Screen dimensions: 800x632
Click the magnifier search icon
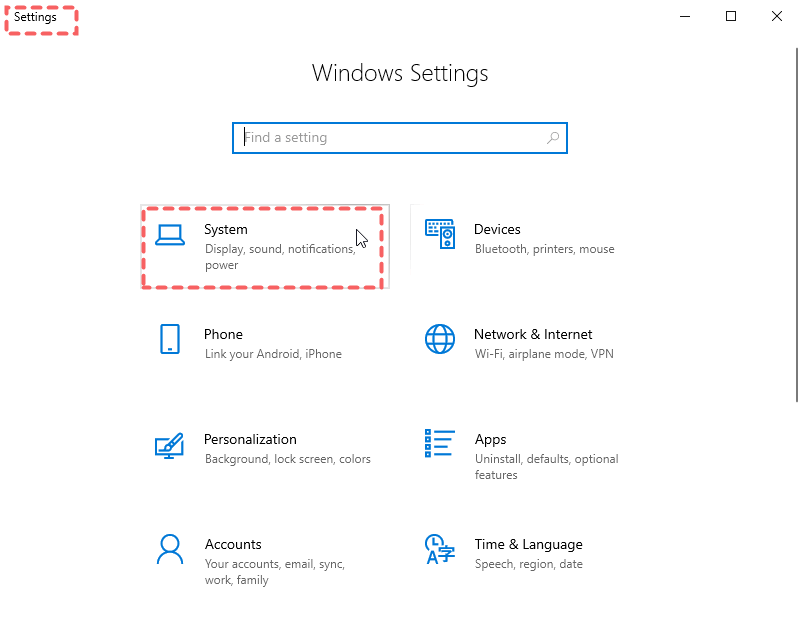point(553,138)
